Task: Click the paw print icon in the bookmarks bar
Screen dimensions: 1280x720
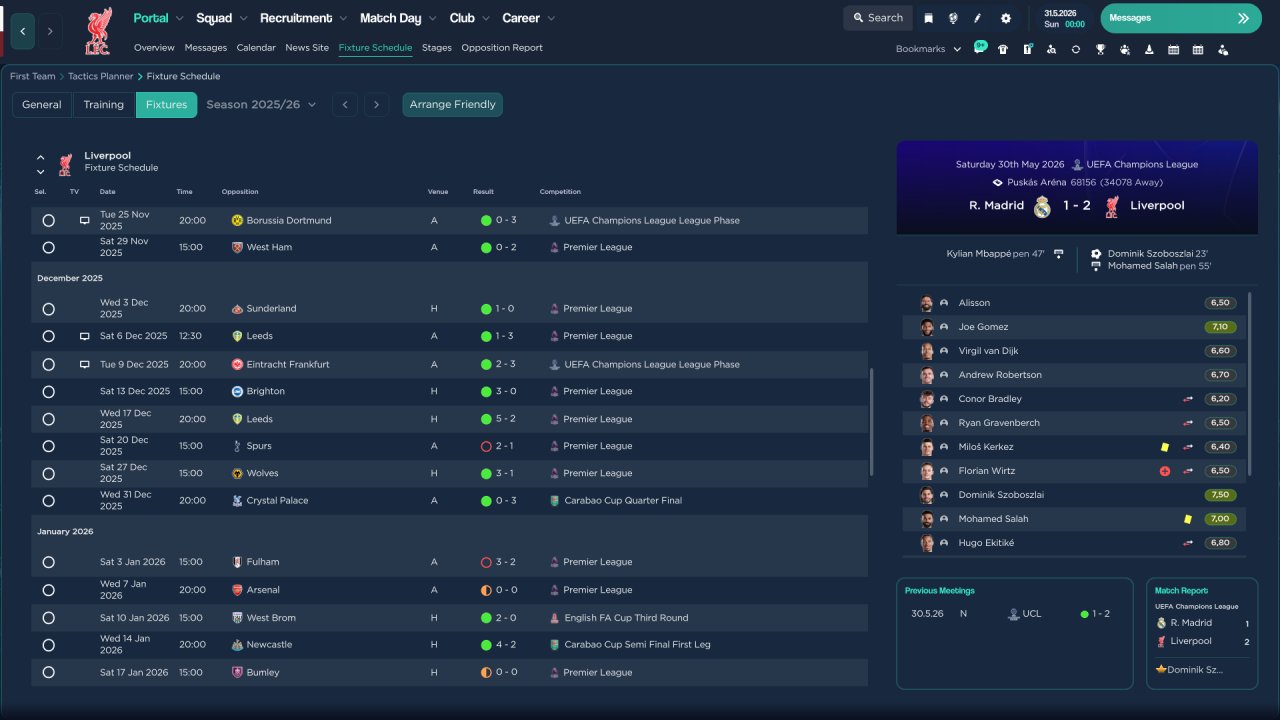Action: [1125, 49]
